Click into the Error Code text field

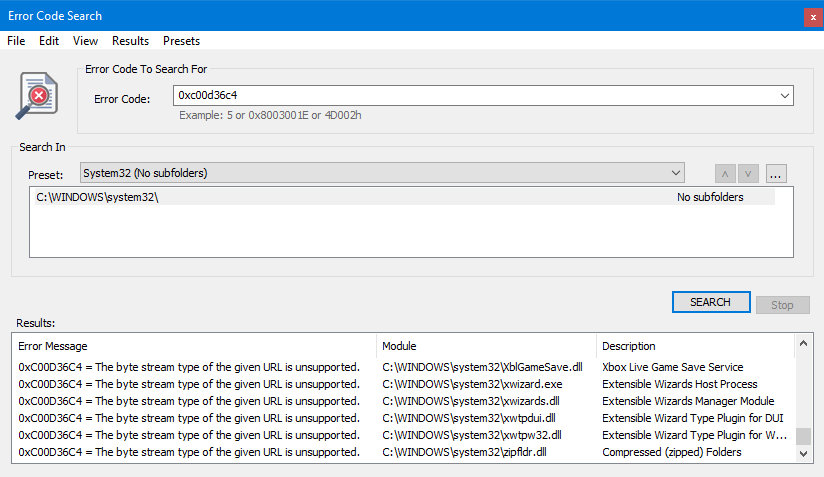(470, 96)
